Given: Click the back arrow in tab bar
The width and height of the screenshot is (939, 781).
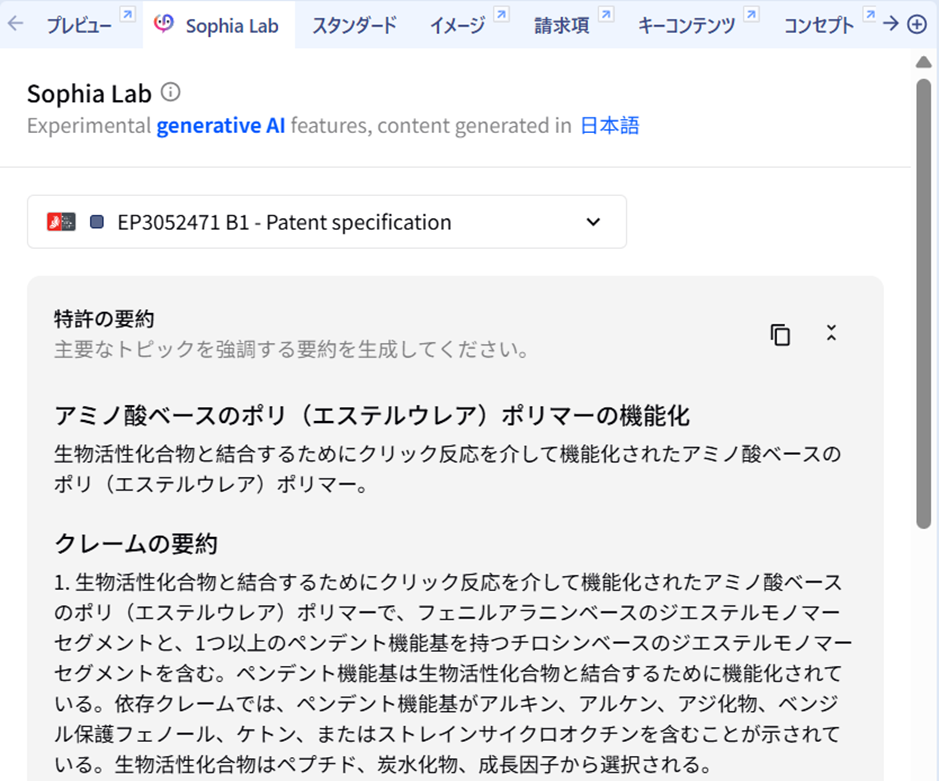Looking at the screenshot, I should [15, 24].
